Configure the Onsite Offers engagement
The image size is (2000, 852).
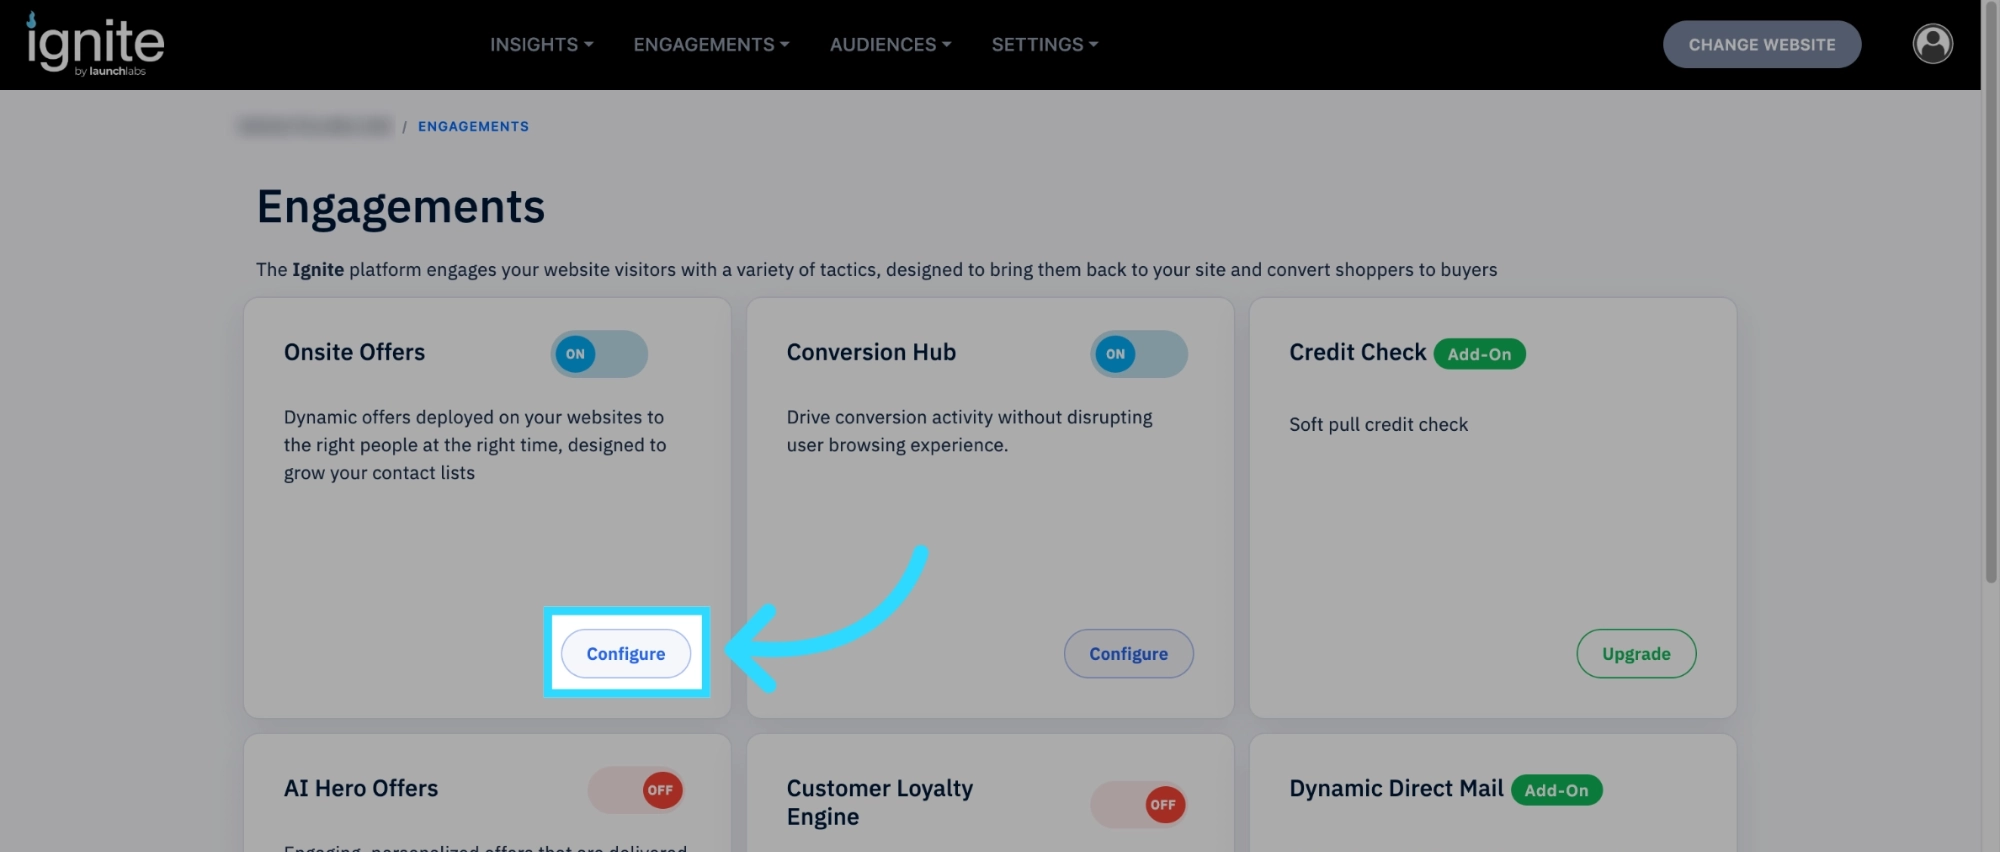(626, 653)
